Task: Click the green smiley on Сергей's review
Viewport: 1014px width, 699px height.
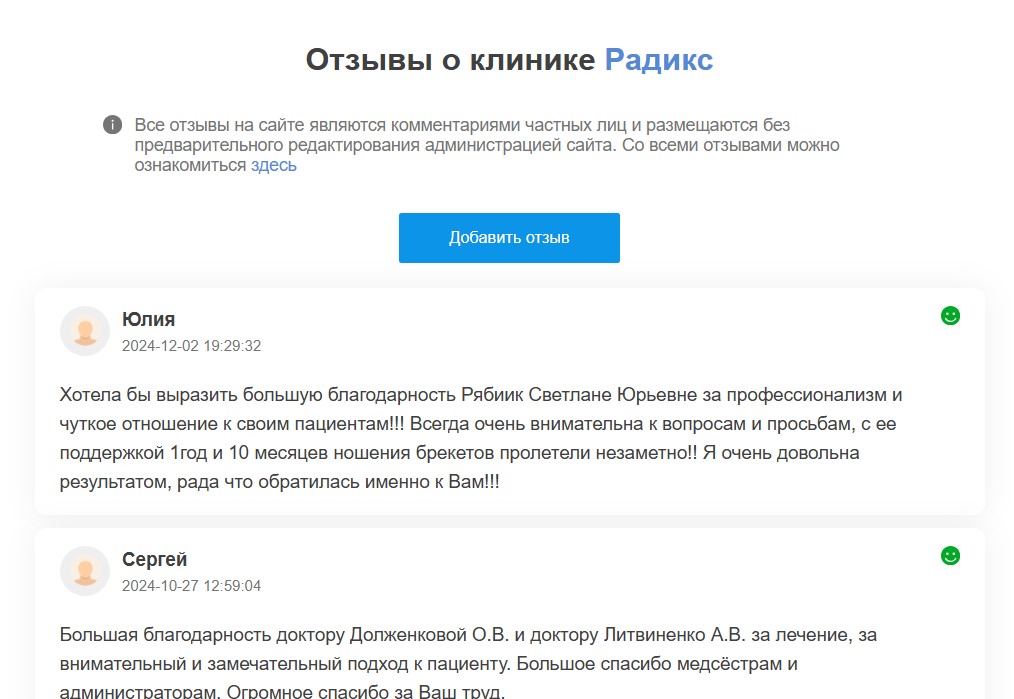Action: (950, 556)
